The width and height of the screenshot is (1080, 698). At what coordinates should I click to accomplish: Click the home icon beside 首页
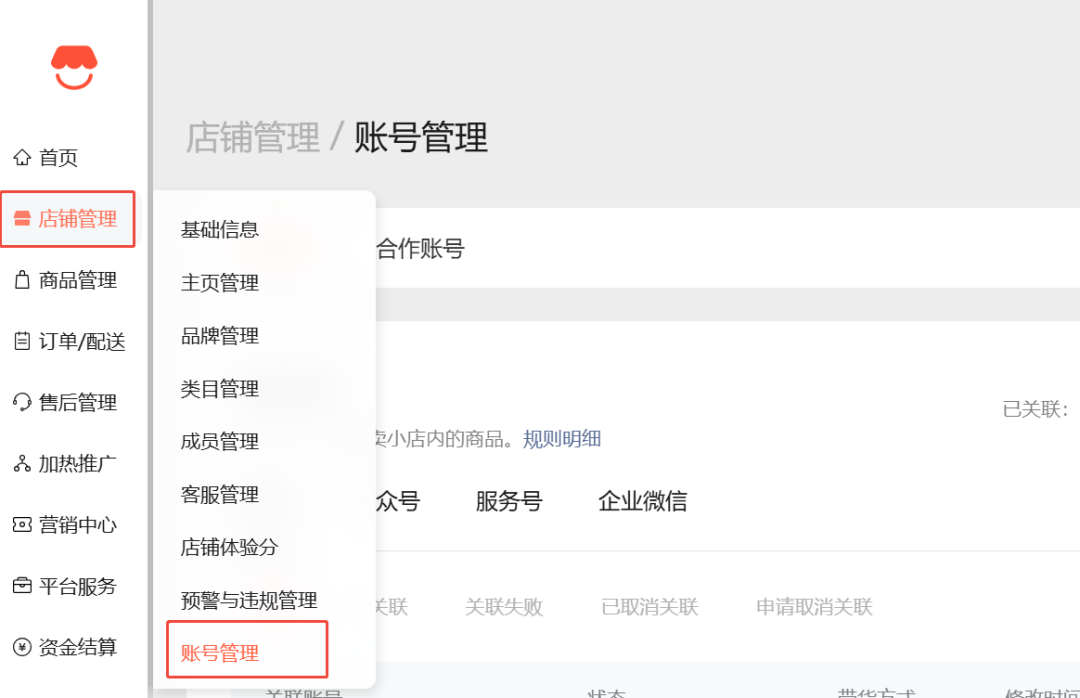click(x=22, y=158)
